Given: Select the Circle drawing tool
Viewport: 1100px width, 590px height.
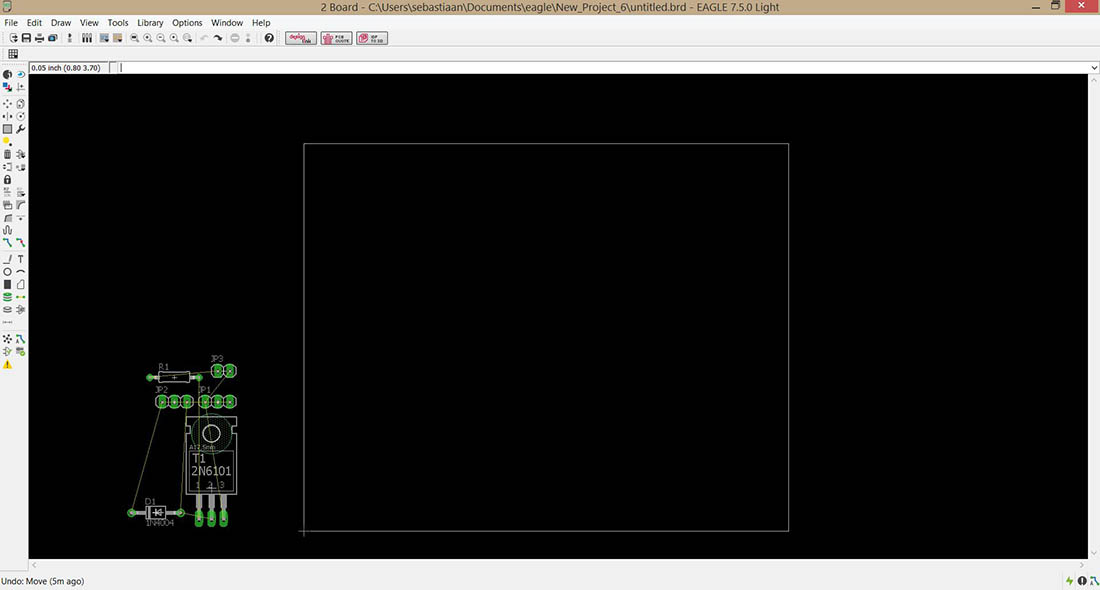Looking at the screenshot, I should (x=7, y=271).
